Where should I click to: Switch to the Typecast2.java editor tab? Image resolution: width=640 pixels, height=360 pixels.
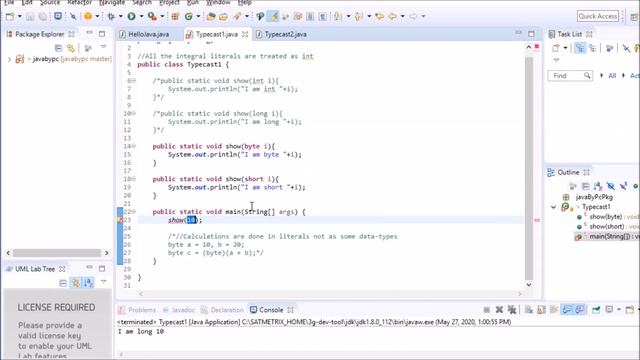pos(285,34)
